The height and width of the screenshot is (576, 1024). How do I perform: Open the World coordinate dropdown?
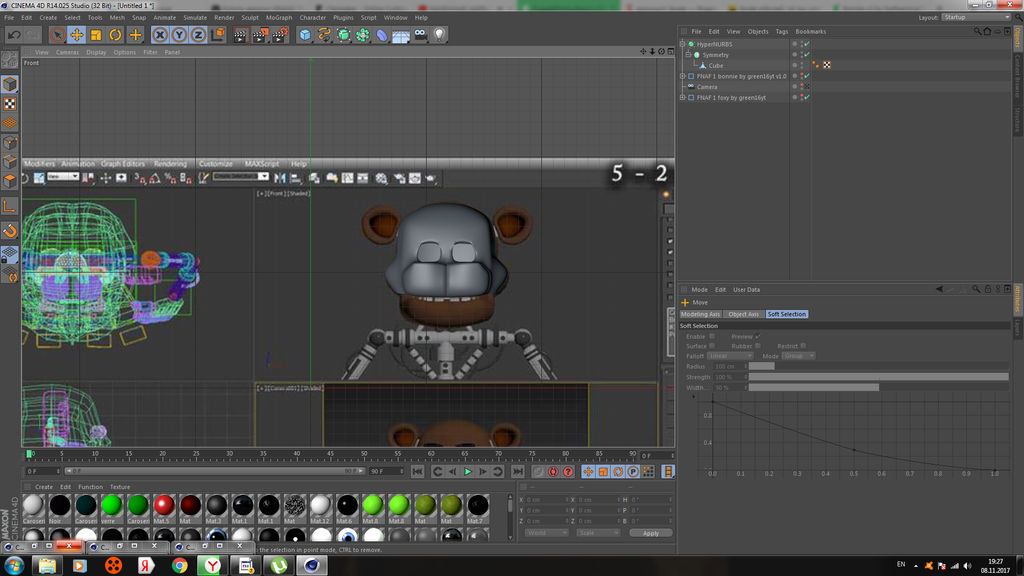[x=547, y=533]
